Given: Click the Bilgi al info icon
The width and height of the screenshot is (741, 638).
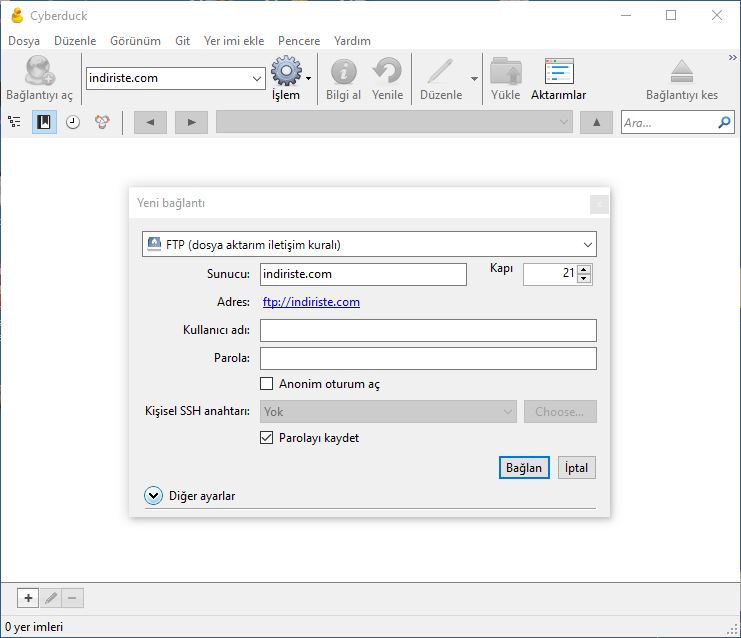Looking at the screenshot, I should pos(344,71).
